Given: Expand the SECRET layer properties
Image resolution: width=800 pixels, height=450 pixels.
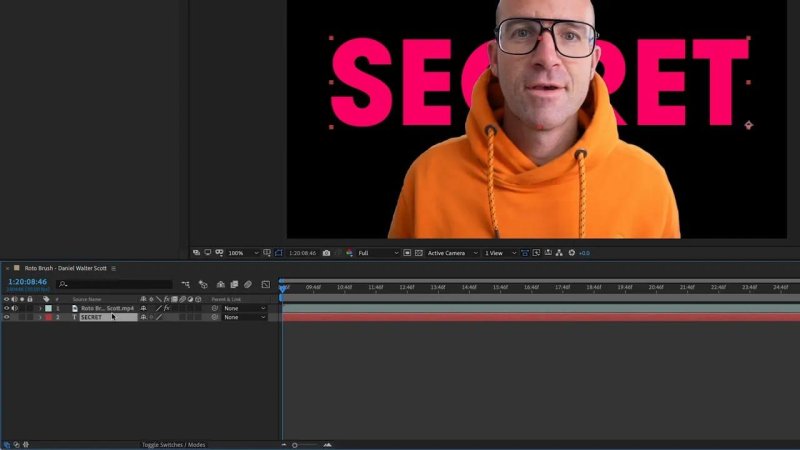Looking at the screenshot, I should (x=40, y=317).
